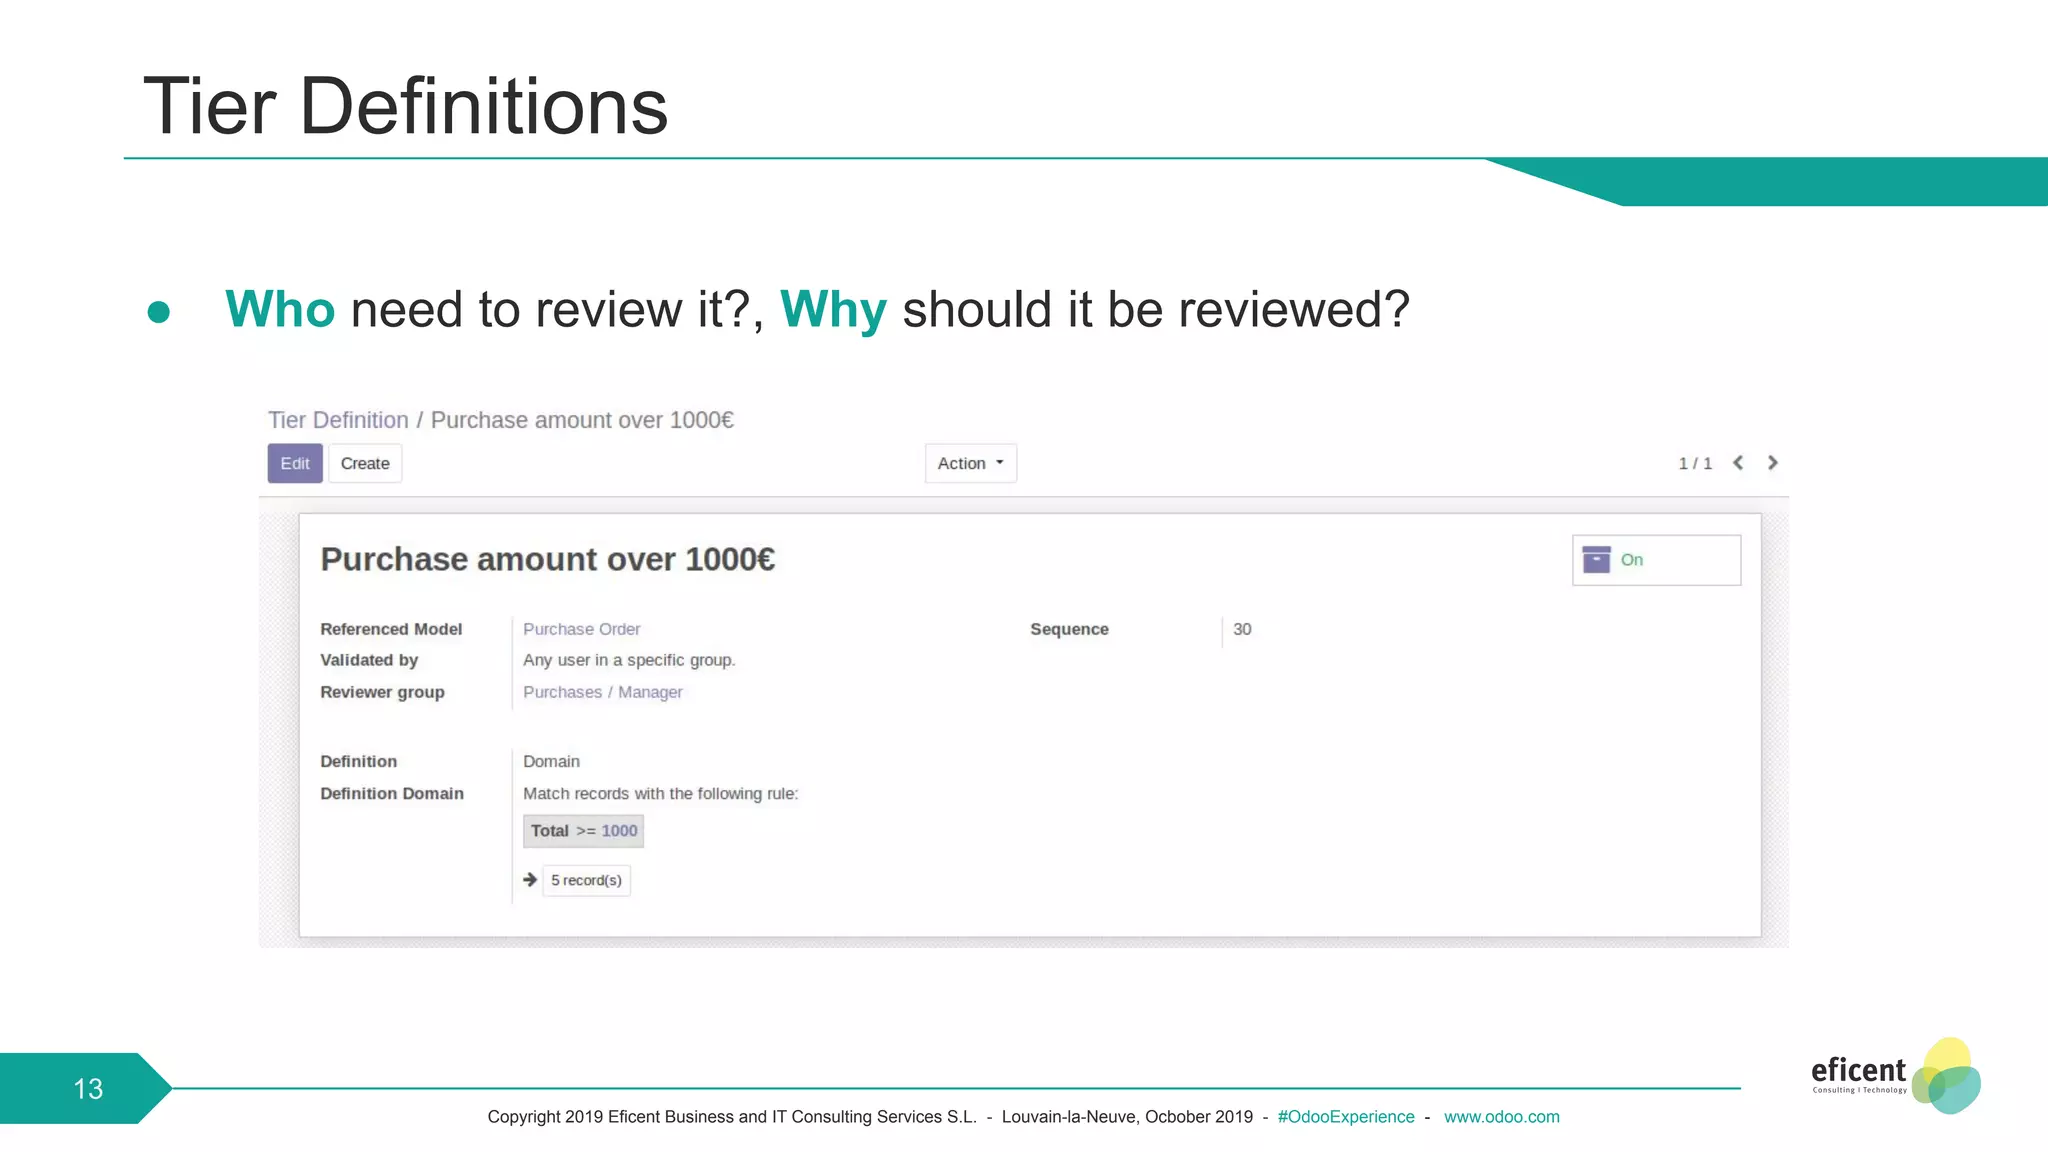Viewport: 2048px width, 1152px height.
Task: Open the Action dropdown
Action: click(971, 463)
